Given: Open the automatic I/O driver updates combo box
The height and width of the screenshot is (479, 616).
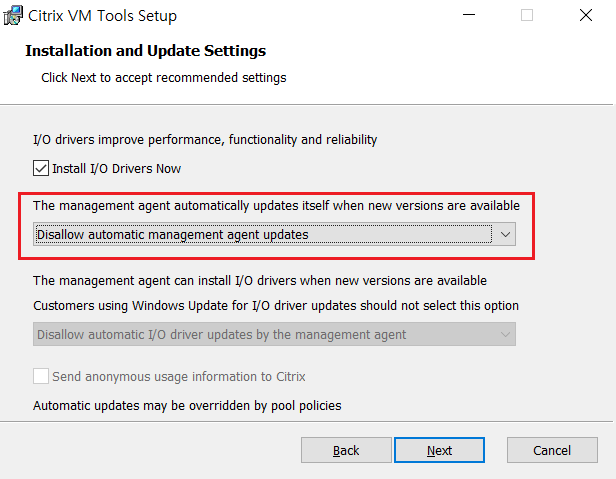Looking at the screenshot, I should tap(263, 334).
